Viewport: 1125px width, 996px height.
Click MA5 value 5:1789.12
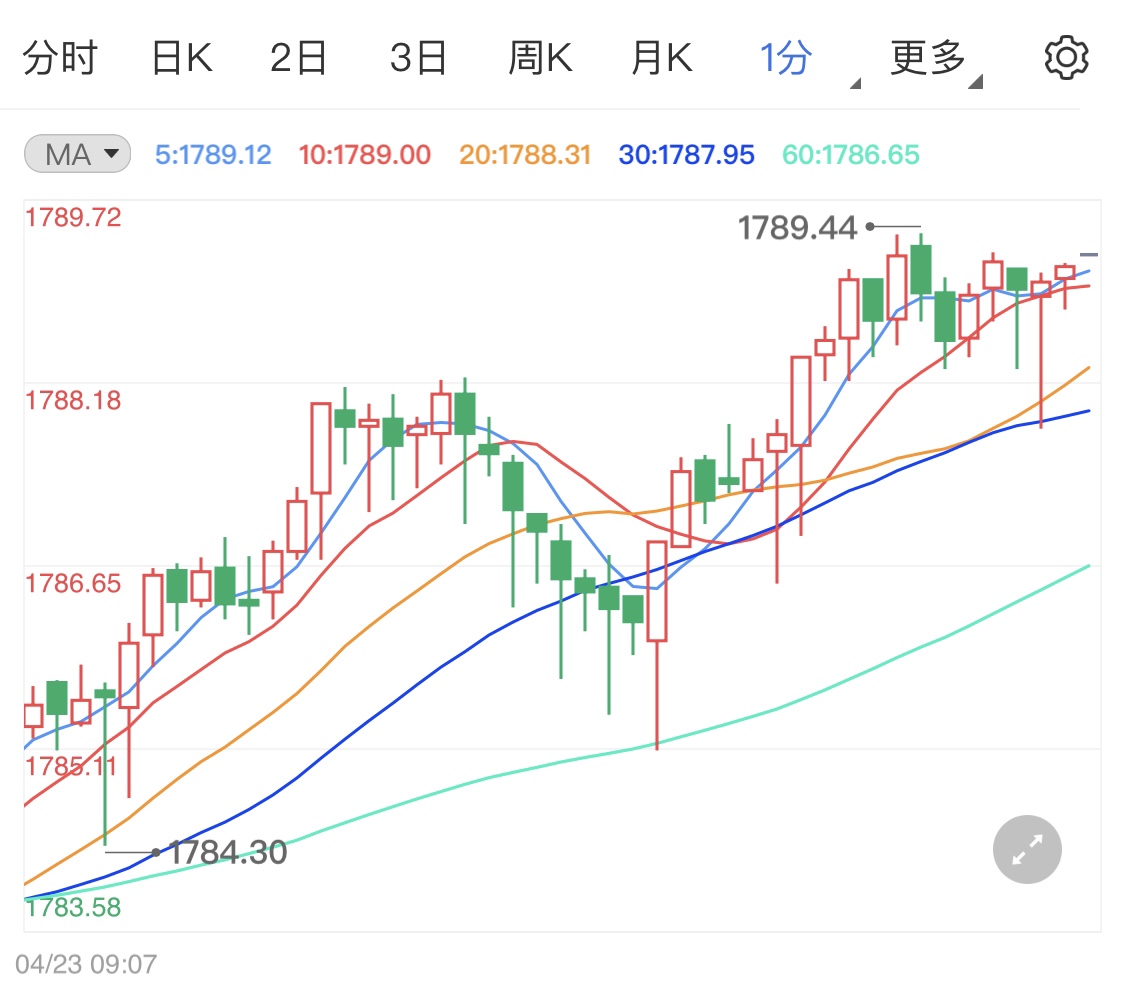[213, 154]
